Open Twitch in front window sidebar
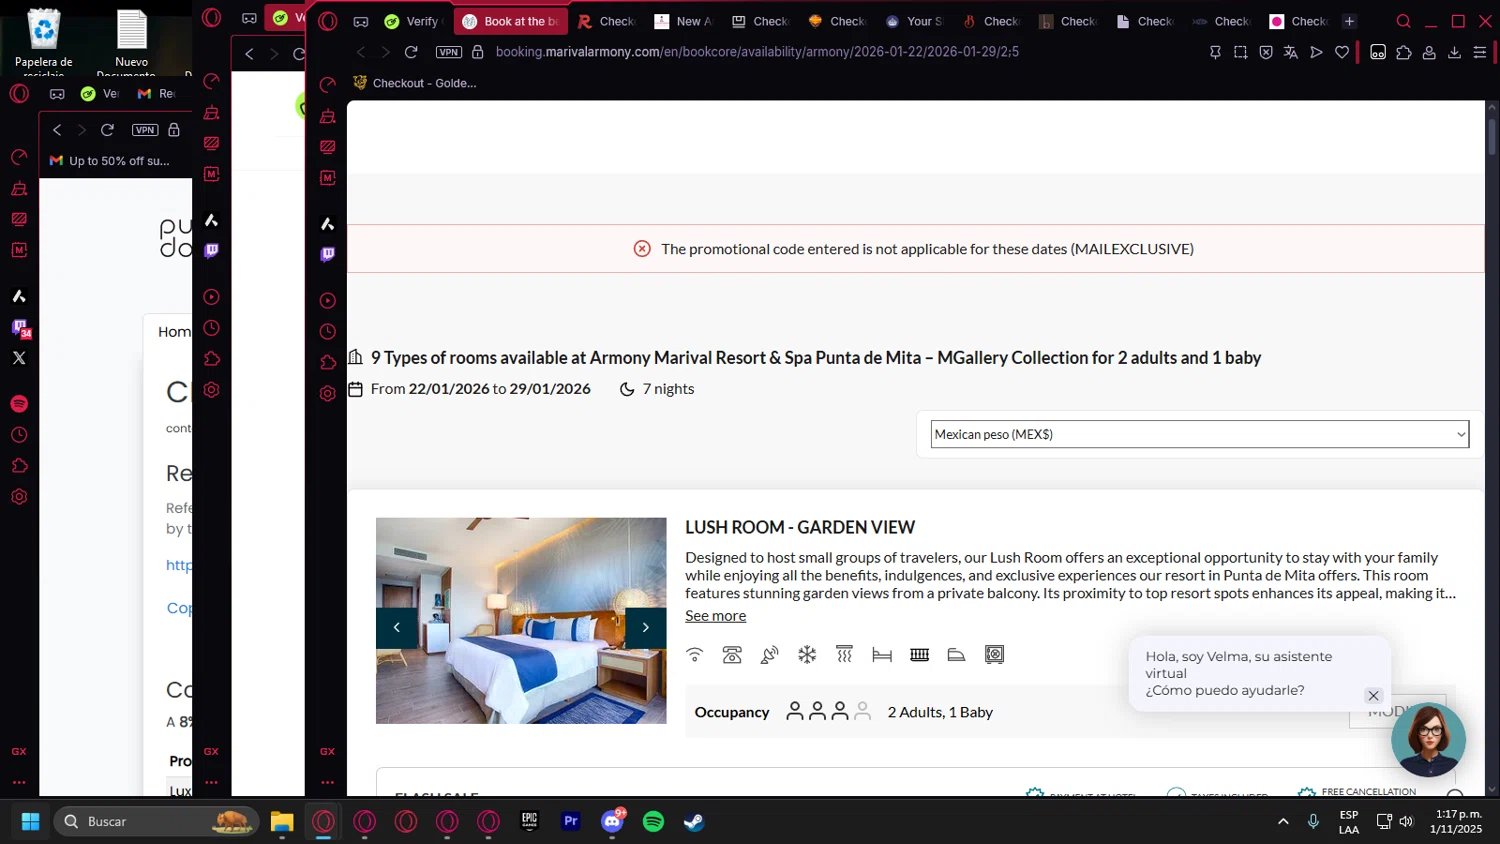 (x=327, y=254)
